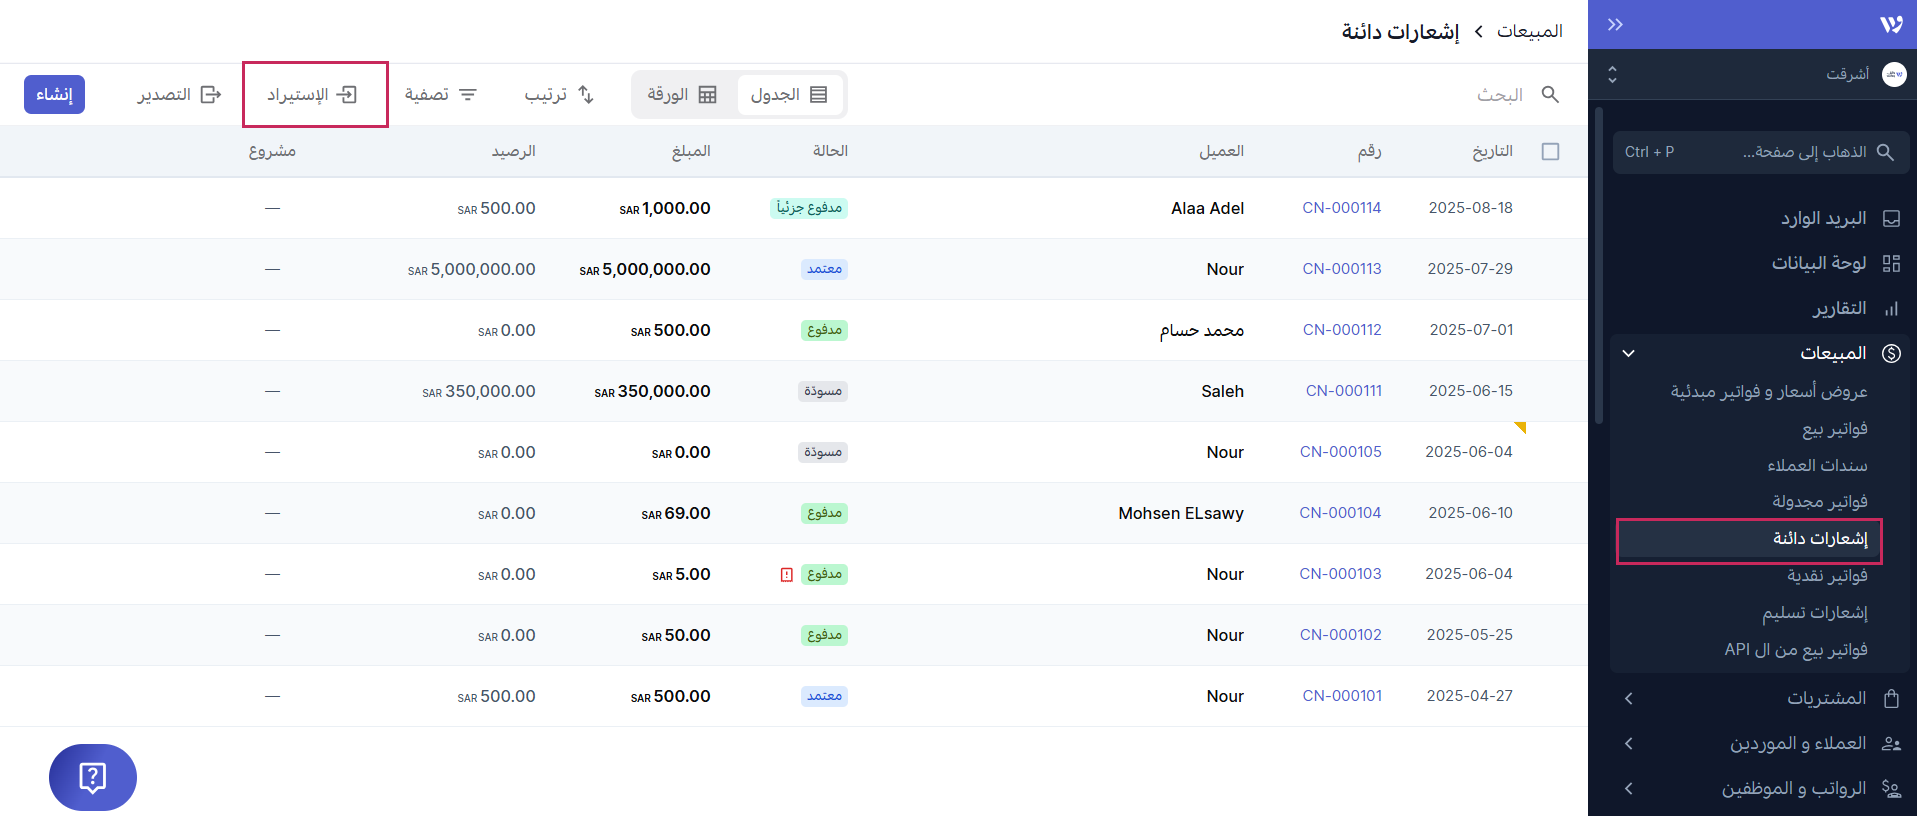Click the الذهاب إلى صفحة go-to-page field
Screen dimensions: 1917x816
pos(1760,152)
